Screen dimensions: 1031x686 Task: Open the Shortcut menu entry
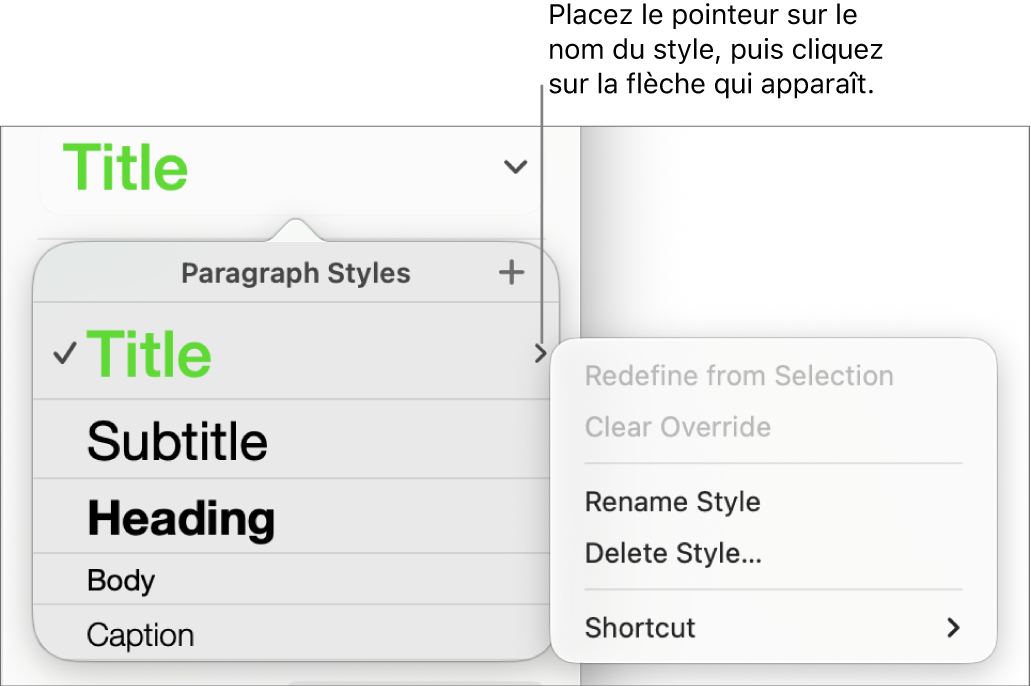(640, 628)
